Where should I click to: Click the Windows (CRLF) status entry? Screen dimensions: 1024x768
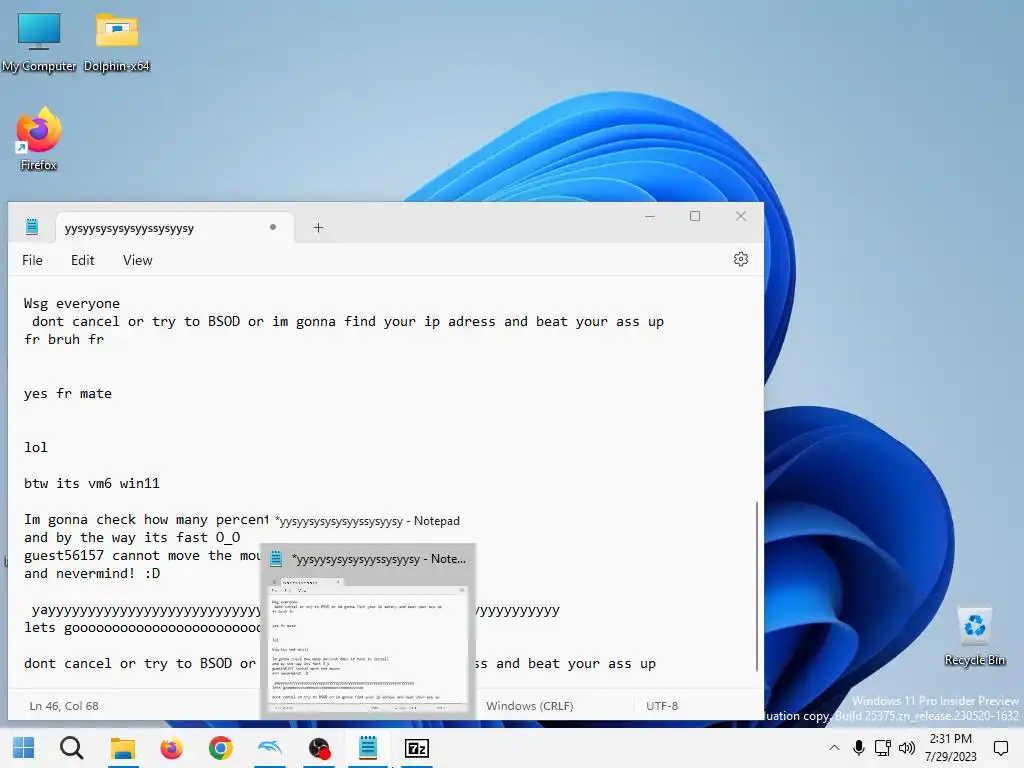pyautogui.click(x=530, y=706)
